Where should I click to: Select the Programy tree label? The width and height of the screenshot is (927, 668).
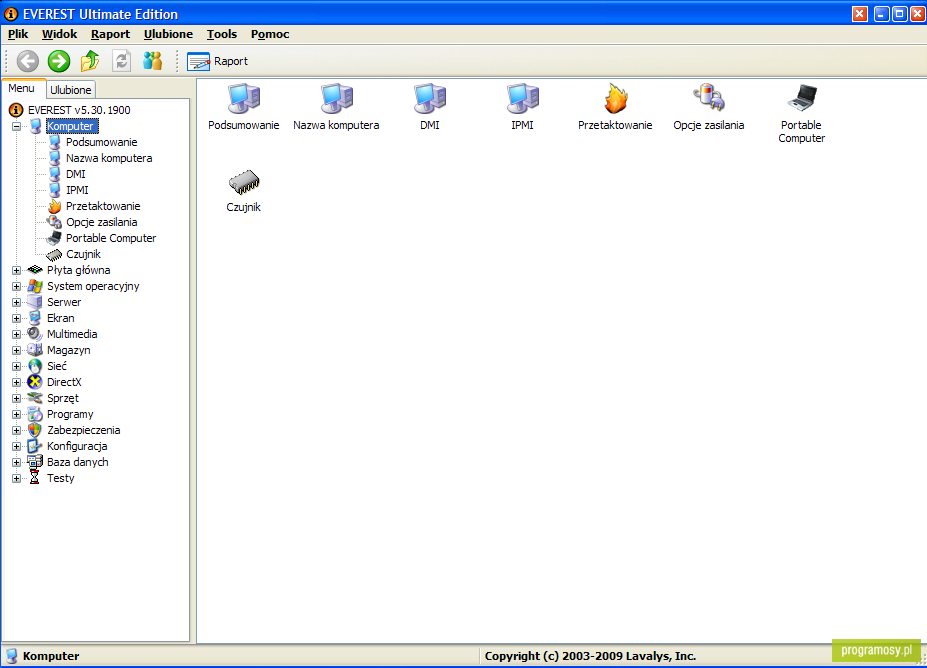[x=70, y=414]
